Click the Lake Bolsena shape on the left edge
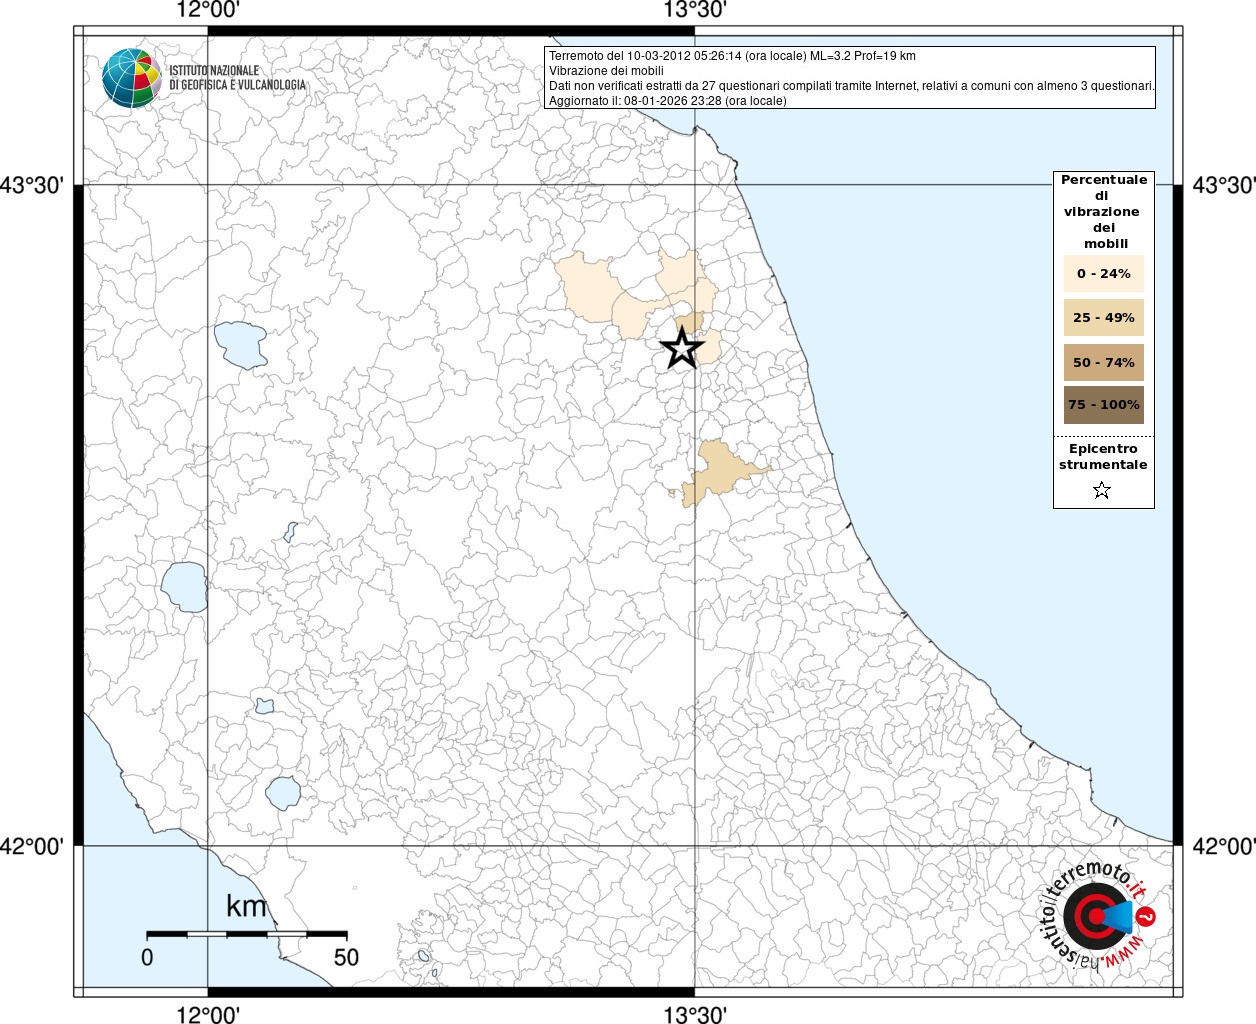Viewport: 1256px width, 1024px height. (184, 587)
